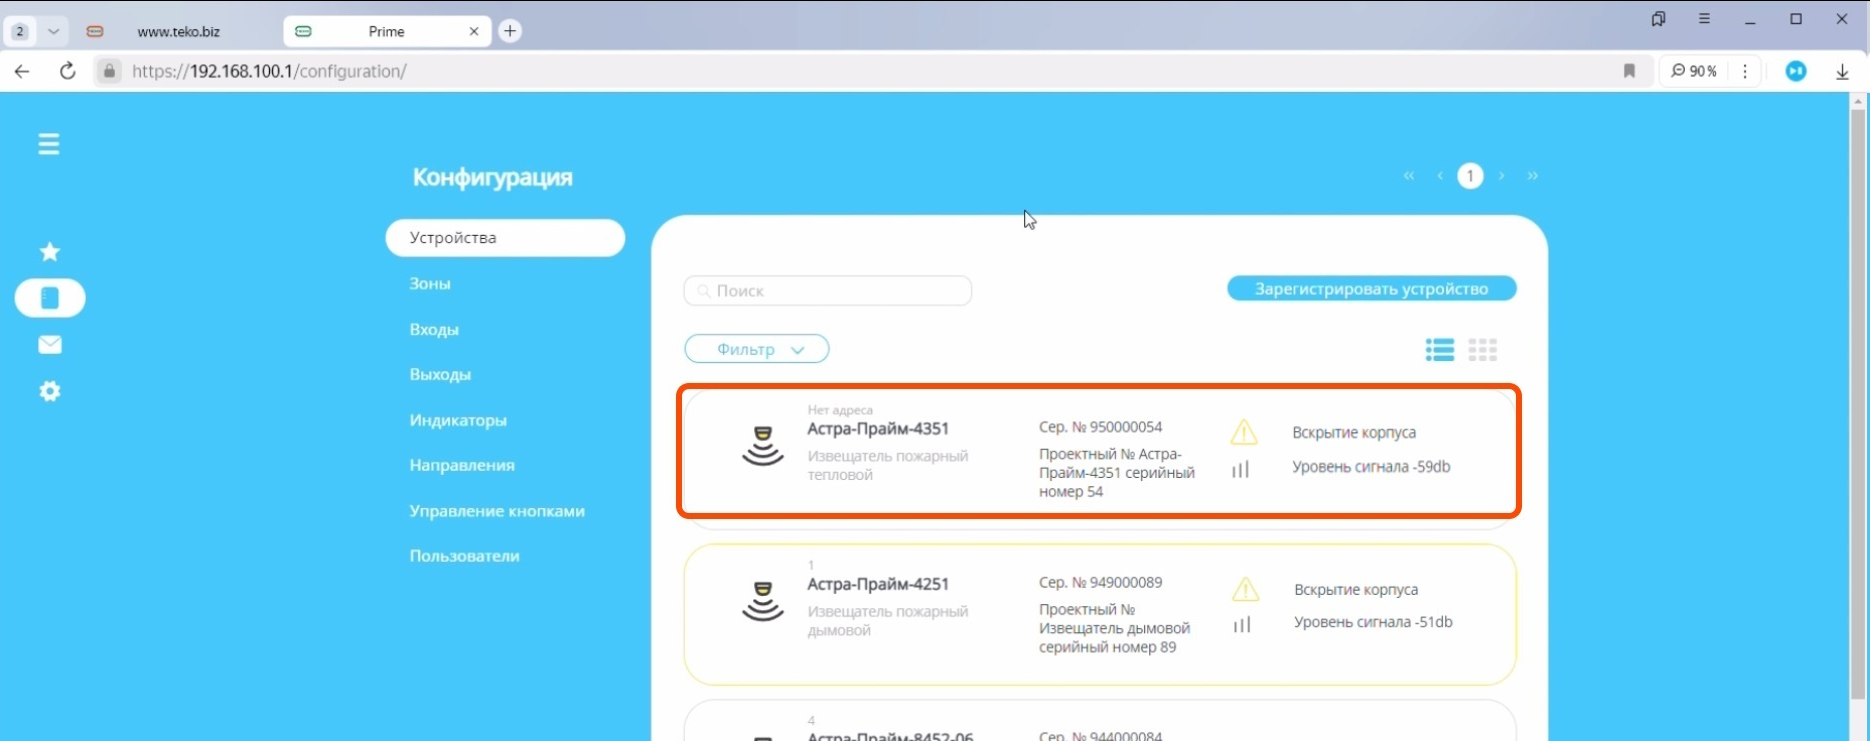Open Зоны section
The width and height of the screenshot is (1870, 741).
tap(430, 283)
